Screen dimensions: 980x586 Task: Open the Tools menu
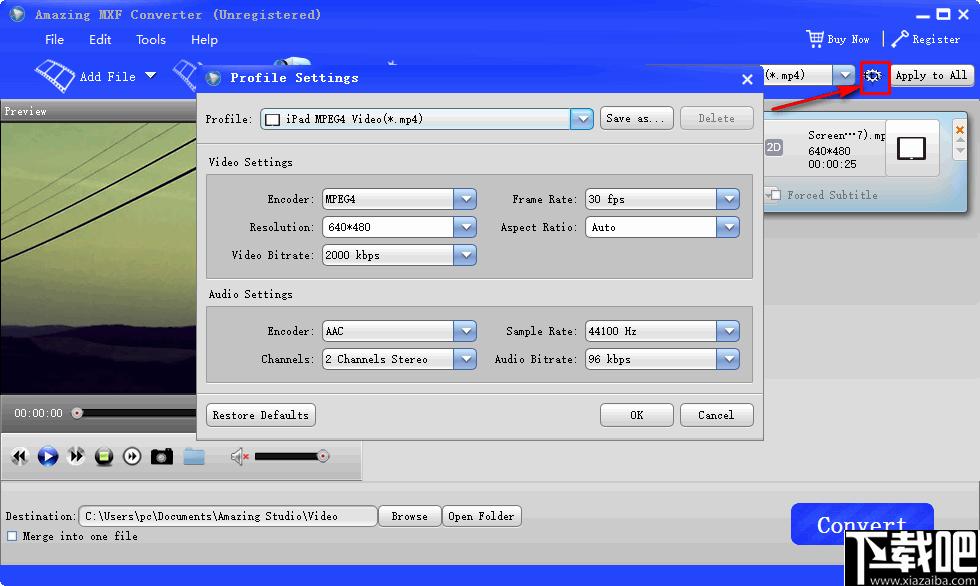[151, 39]
